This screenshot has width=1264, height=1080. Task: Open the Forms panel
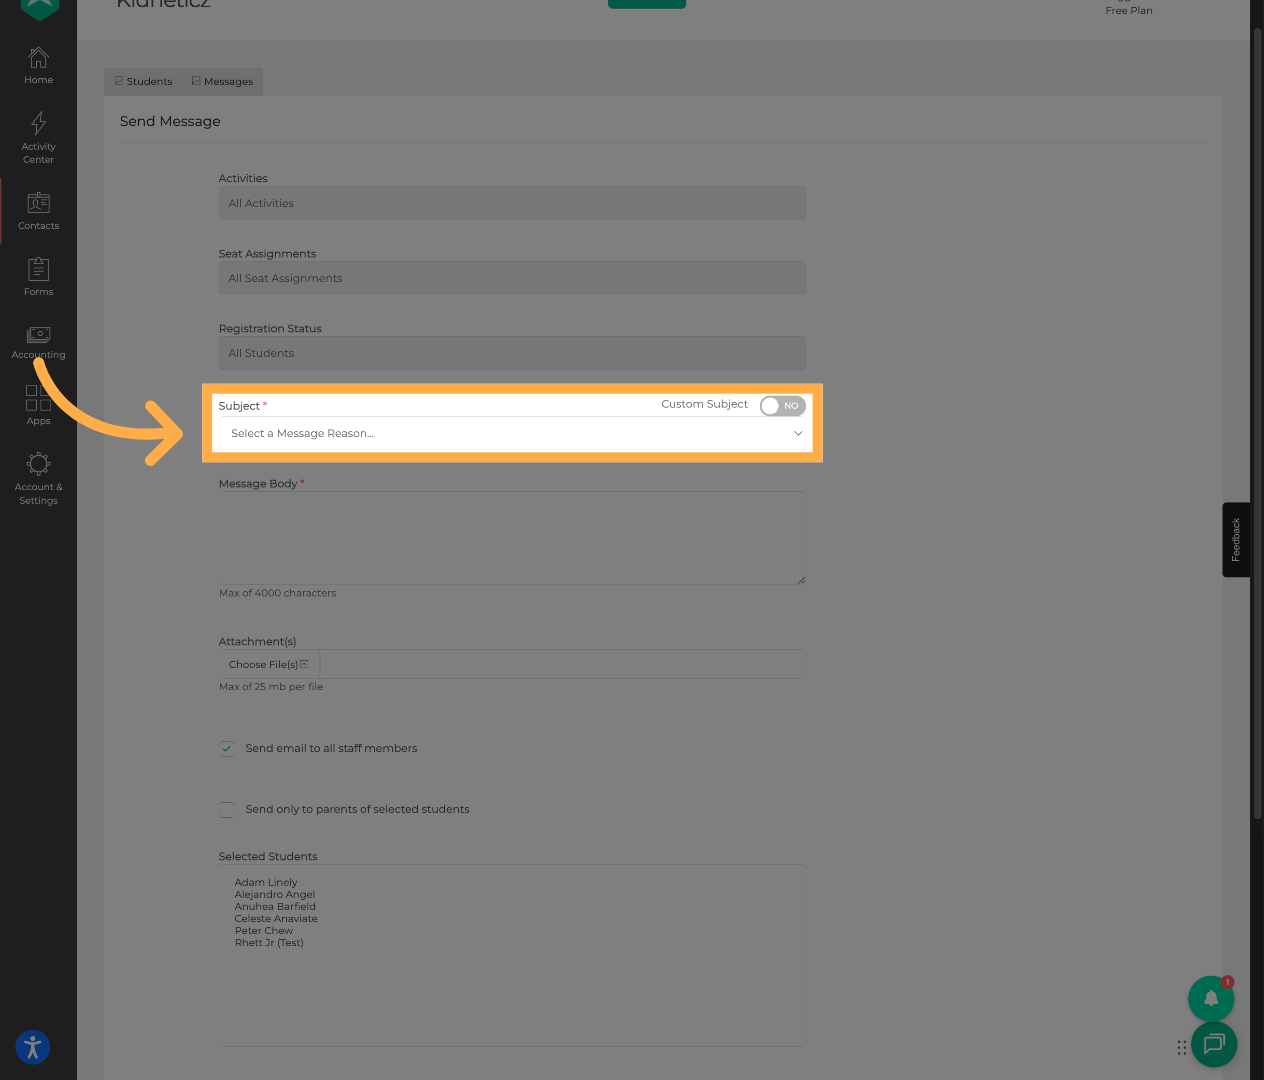coord(38,277)
